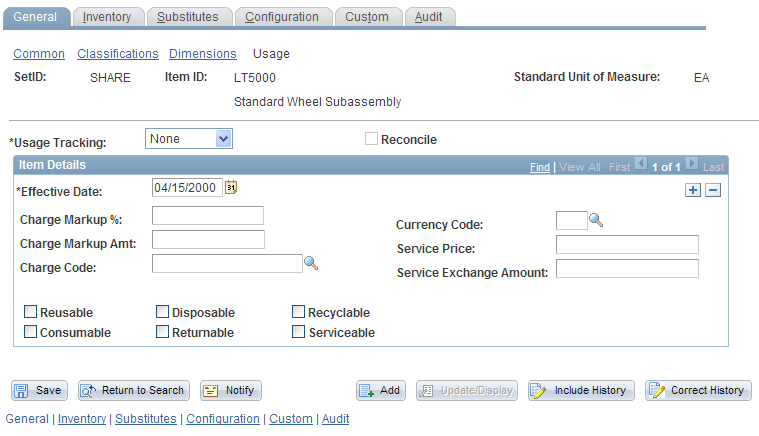Check the Consumable option
This screenshot has width=759, height=436.
pyautogui.click(x=30, y=331)
